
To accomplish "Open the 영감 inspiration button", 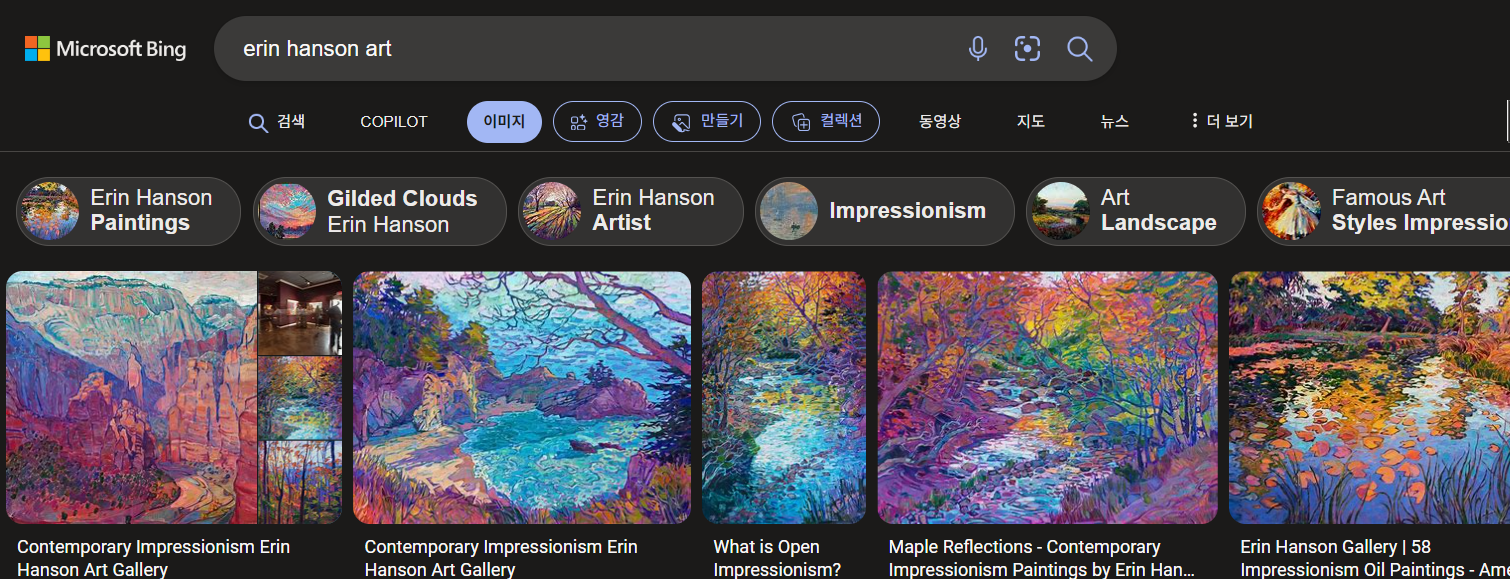I will pyautogui.click(x=597, y=122).
